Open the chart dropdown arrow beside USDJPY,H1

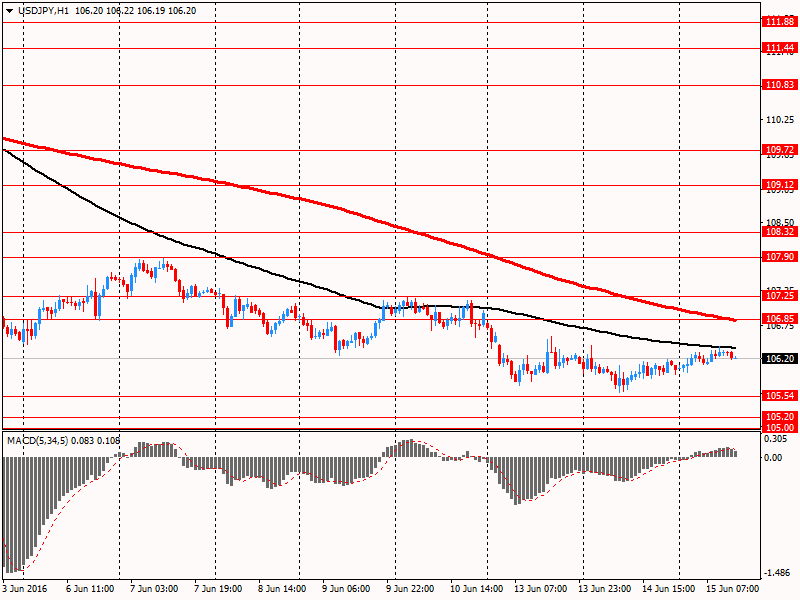point(9,11)
